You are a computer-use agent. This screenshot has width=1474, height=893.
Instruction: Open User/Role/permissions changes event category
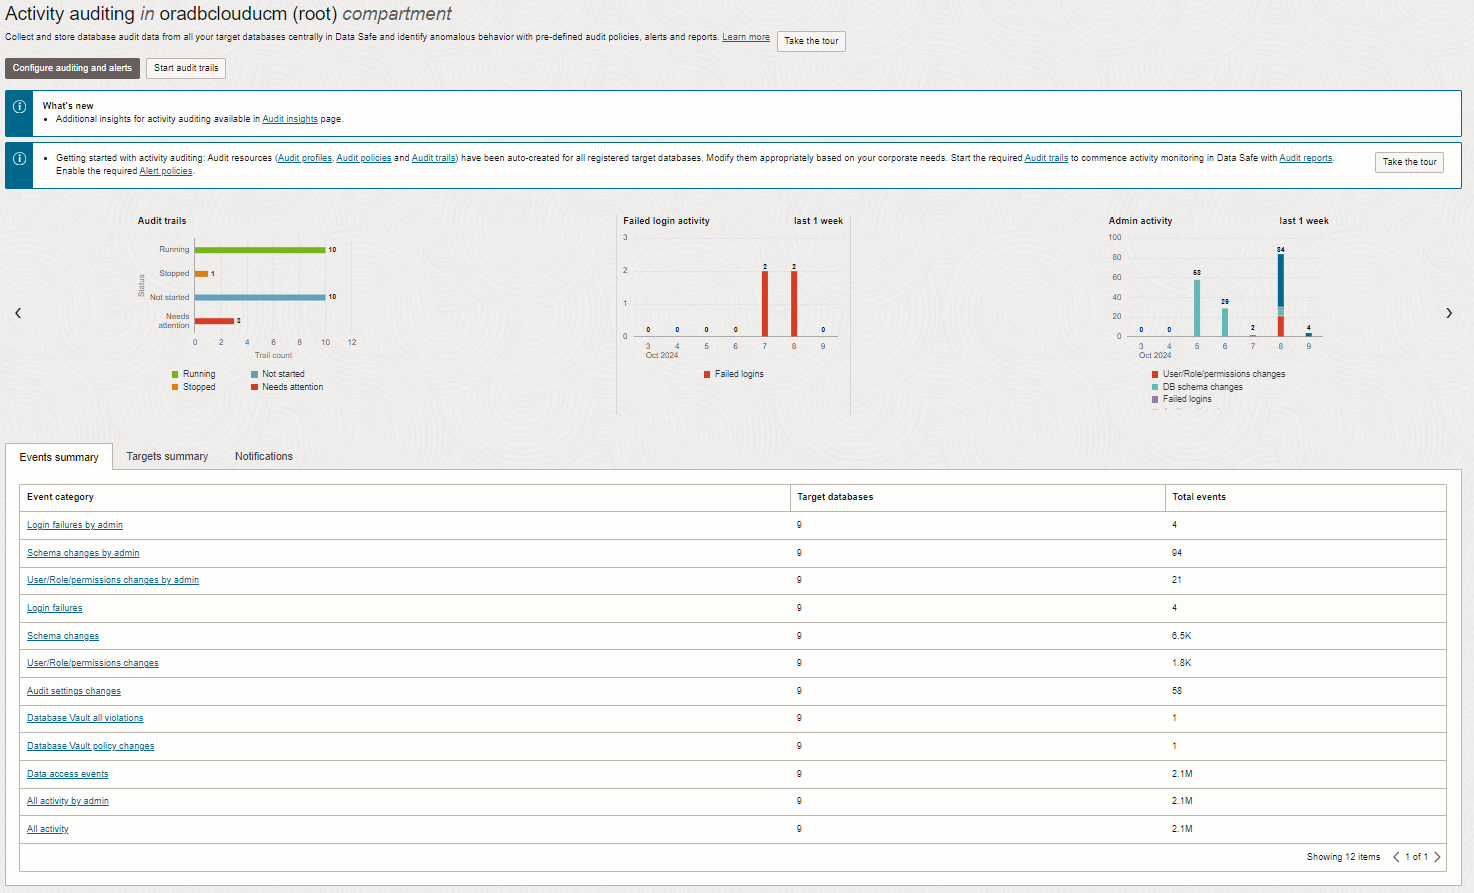click(x=93, y=663)
